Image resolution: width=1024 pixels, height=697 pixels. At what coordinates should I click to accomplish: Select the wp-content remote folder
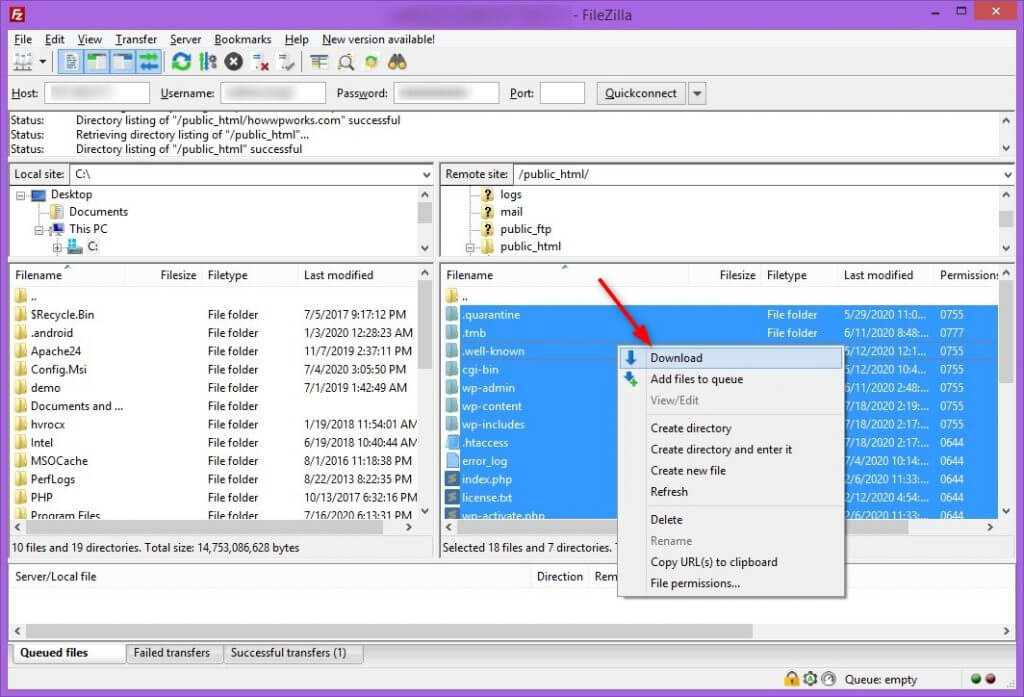492,406
